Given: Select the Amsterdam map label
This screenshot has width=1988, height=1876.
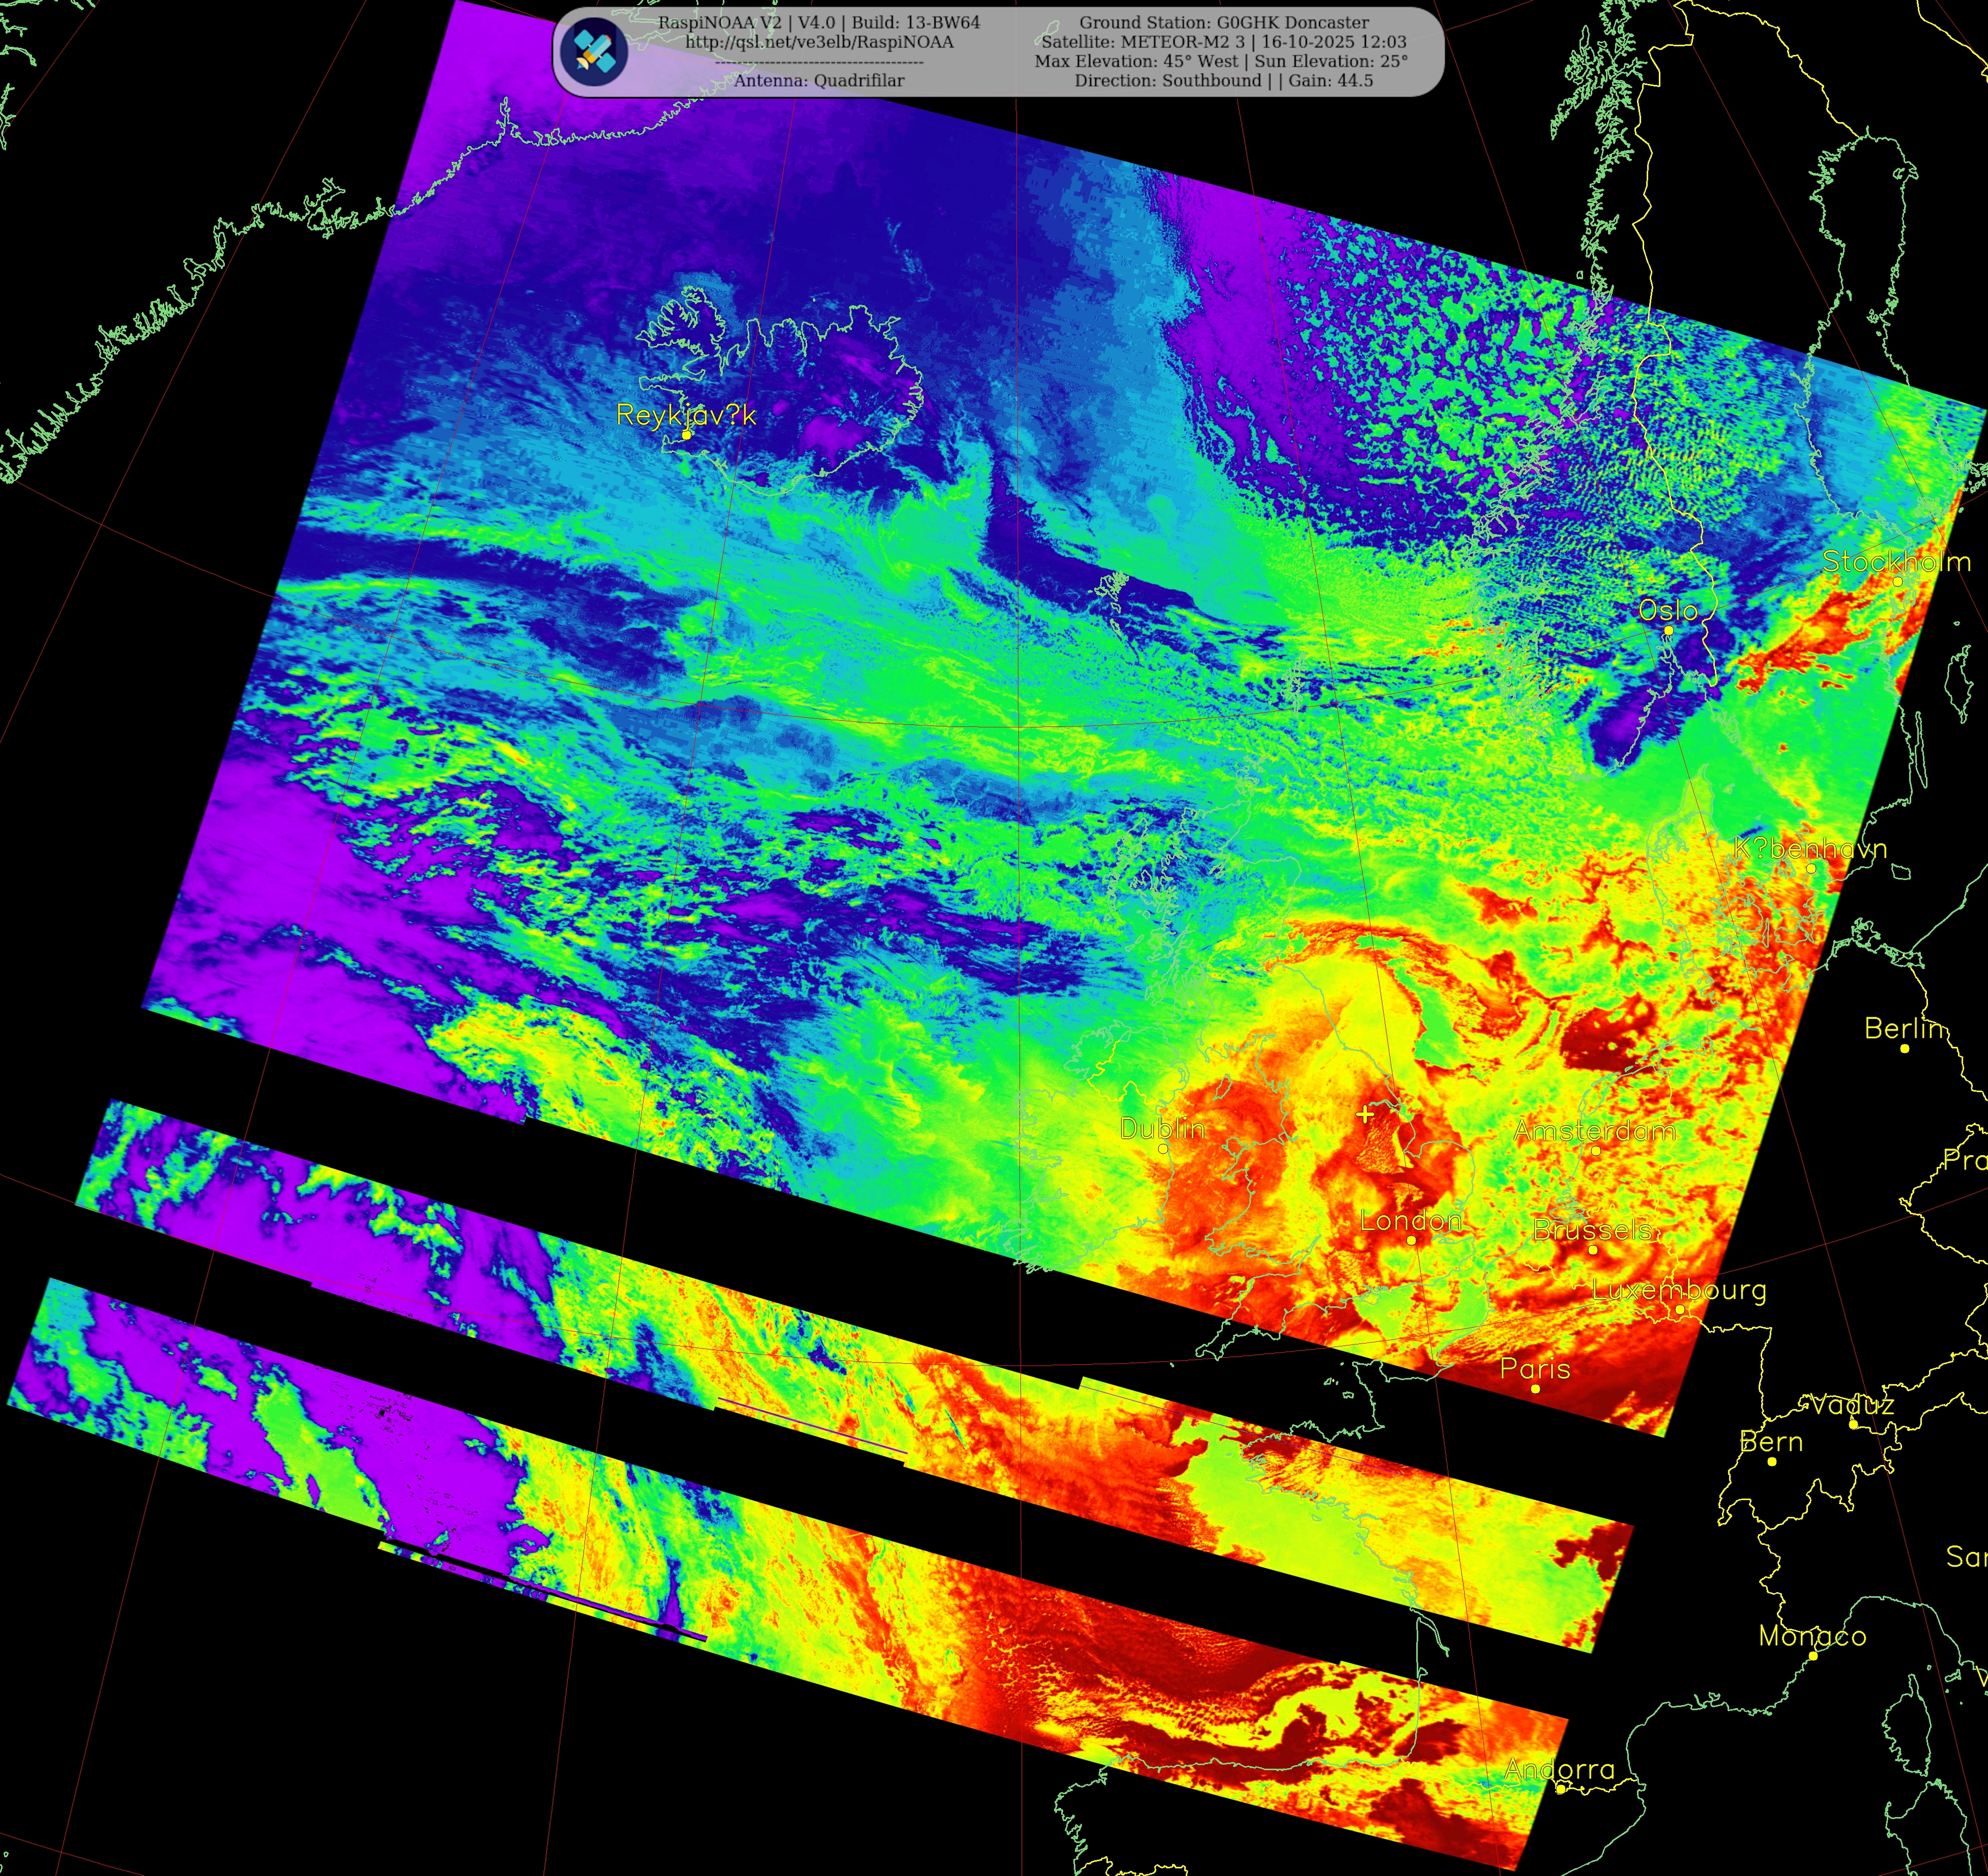Looking at the screenshot, I should point(1594,1131).
